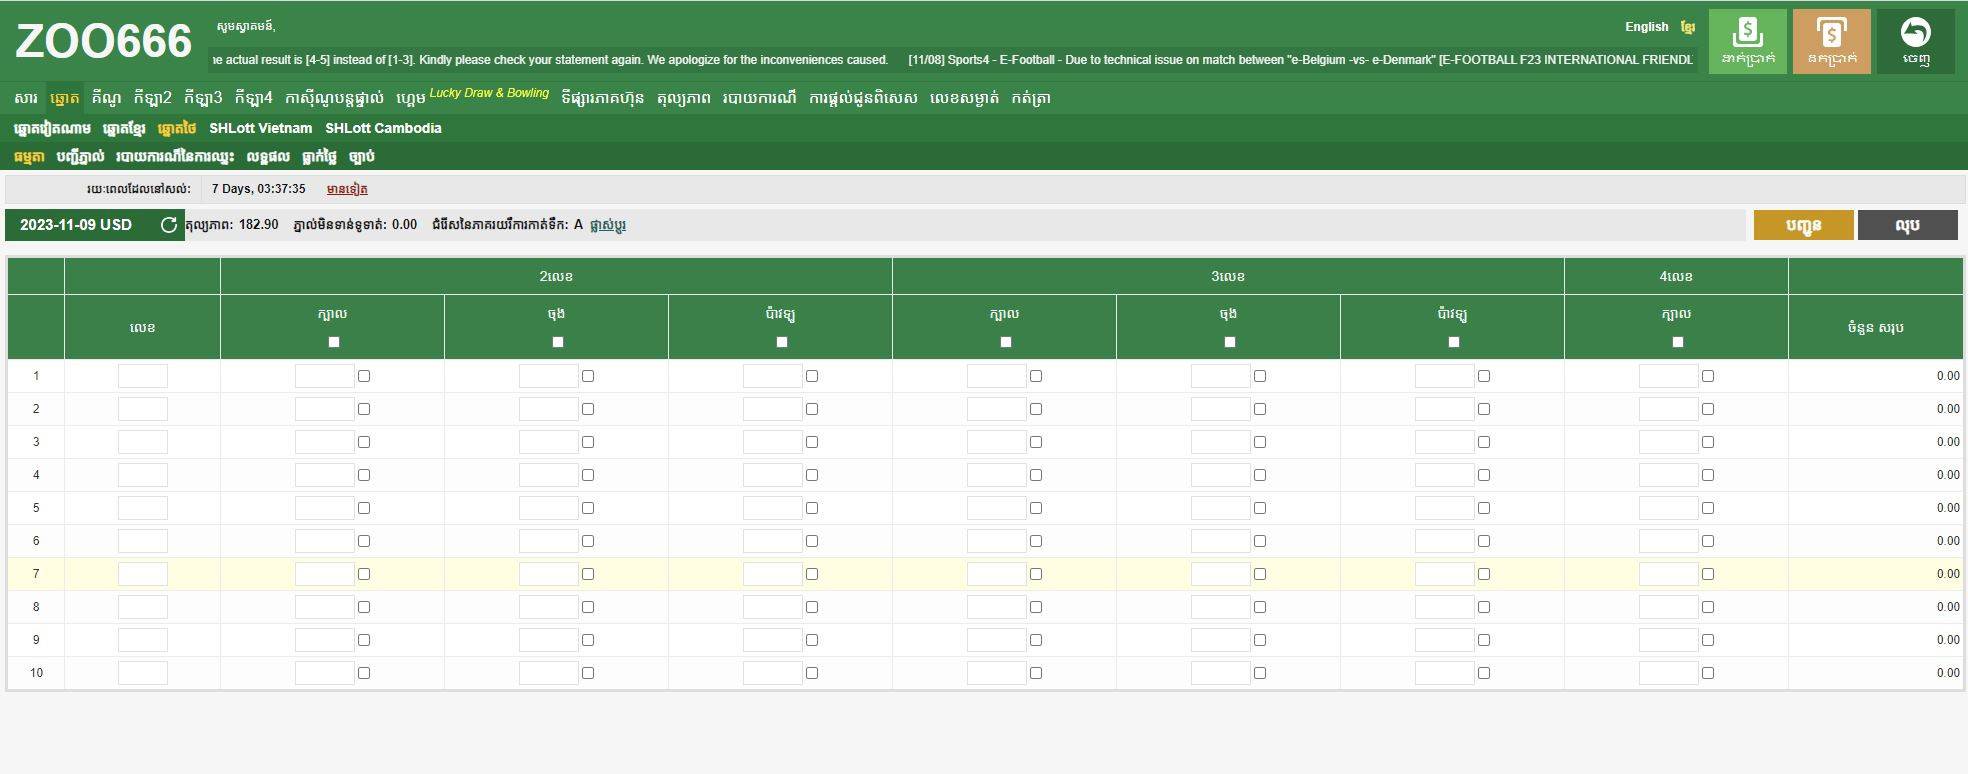Refresh balance with the circular arrow icon
The height and width of the screenshot is (774, 1968).
pos(169,225)
